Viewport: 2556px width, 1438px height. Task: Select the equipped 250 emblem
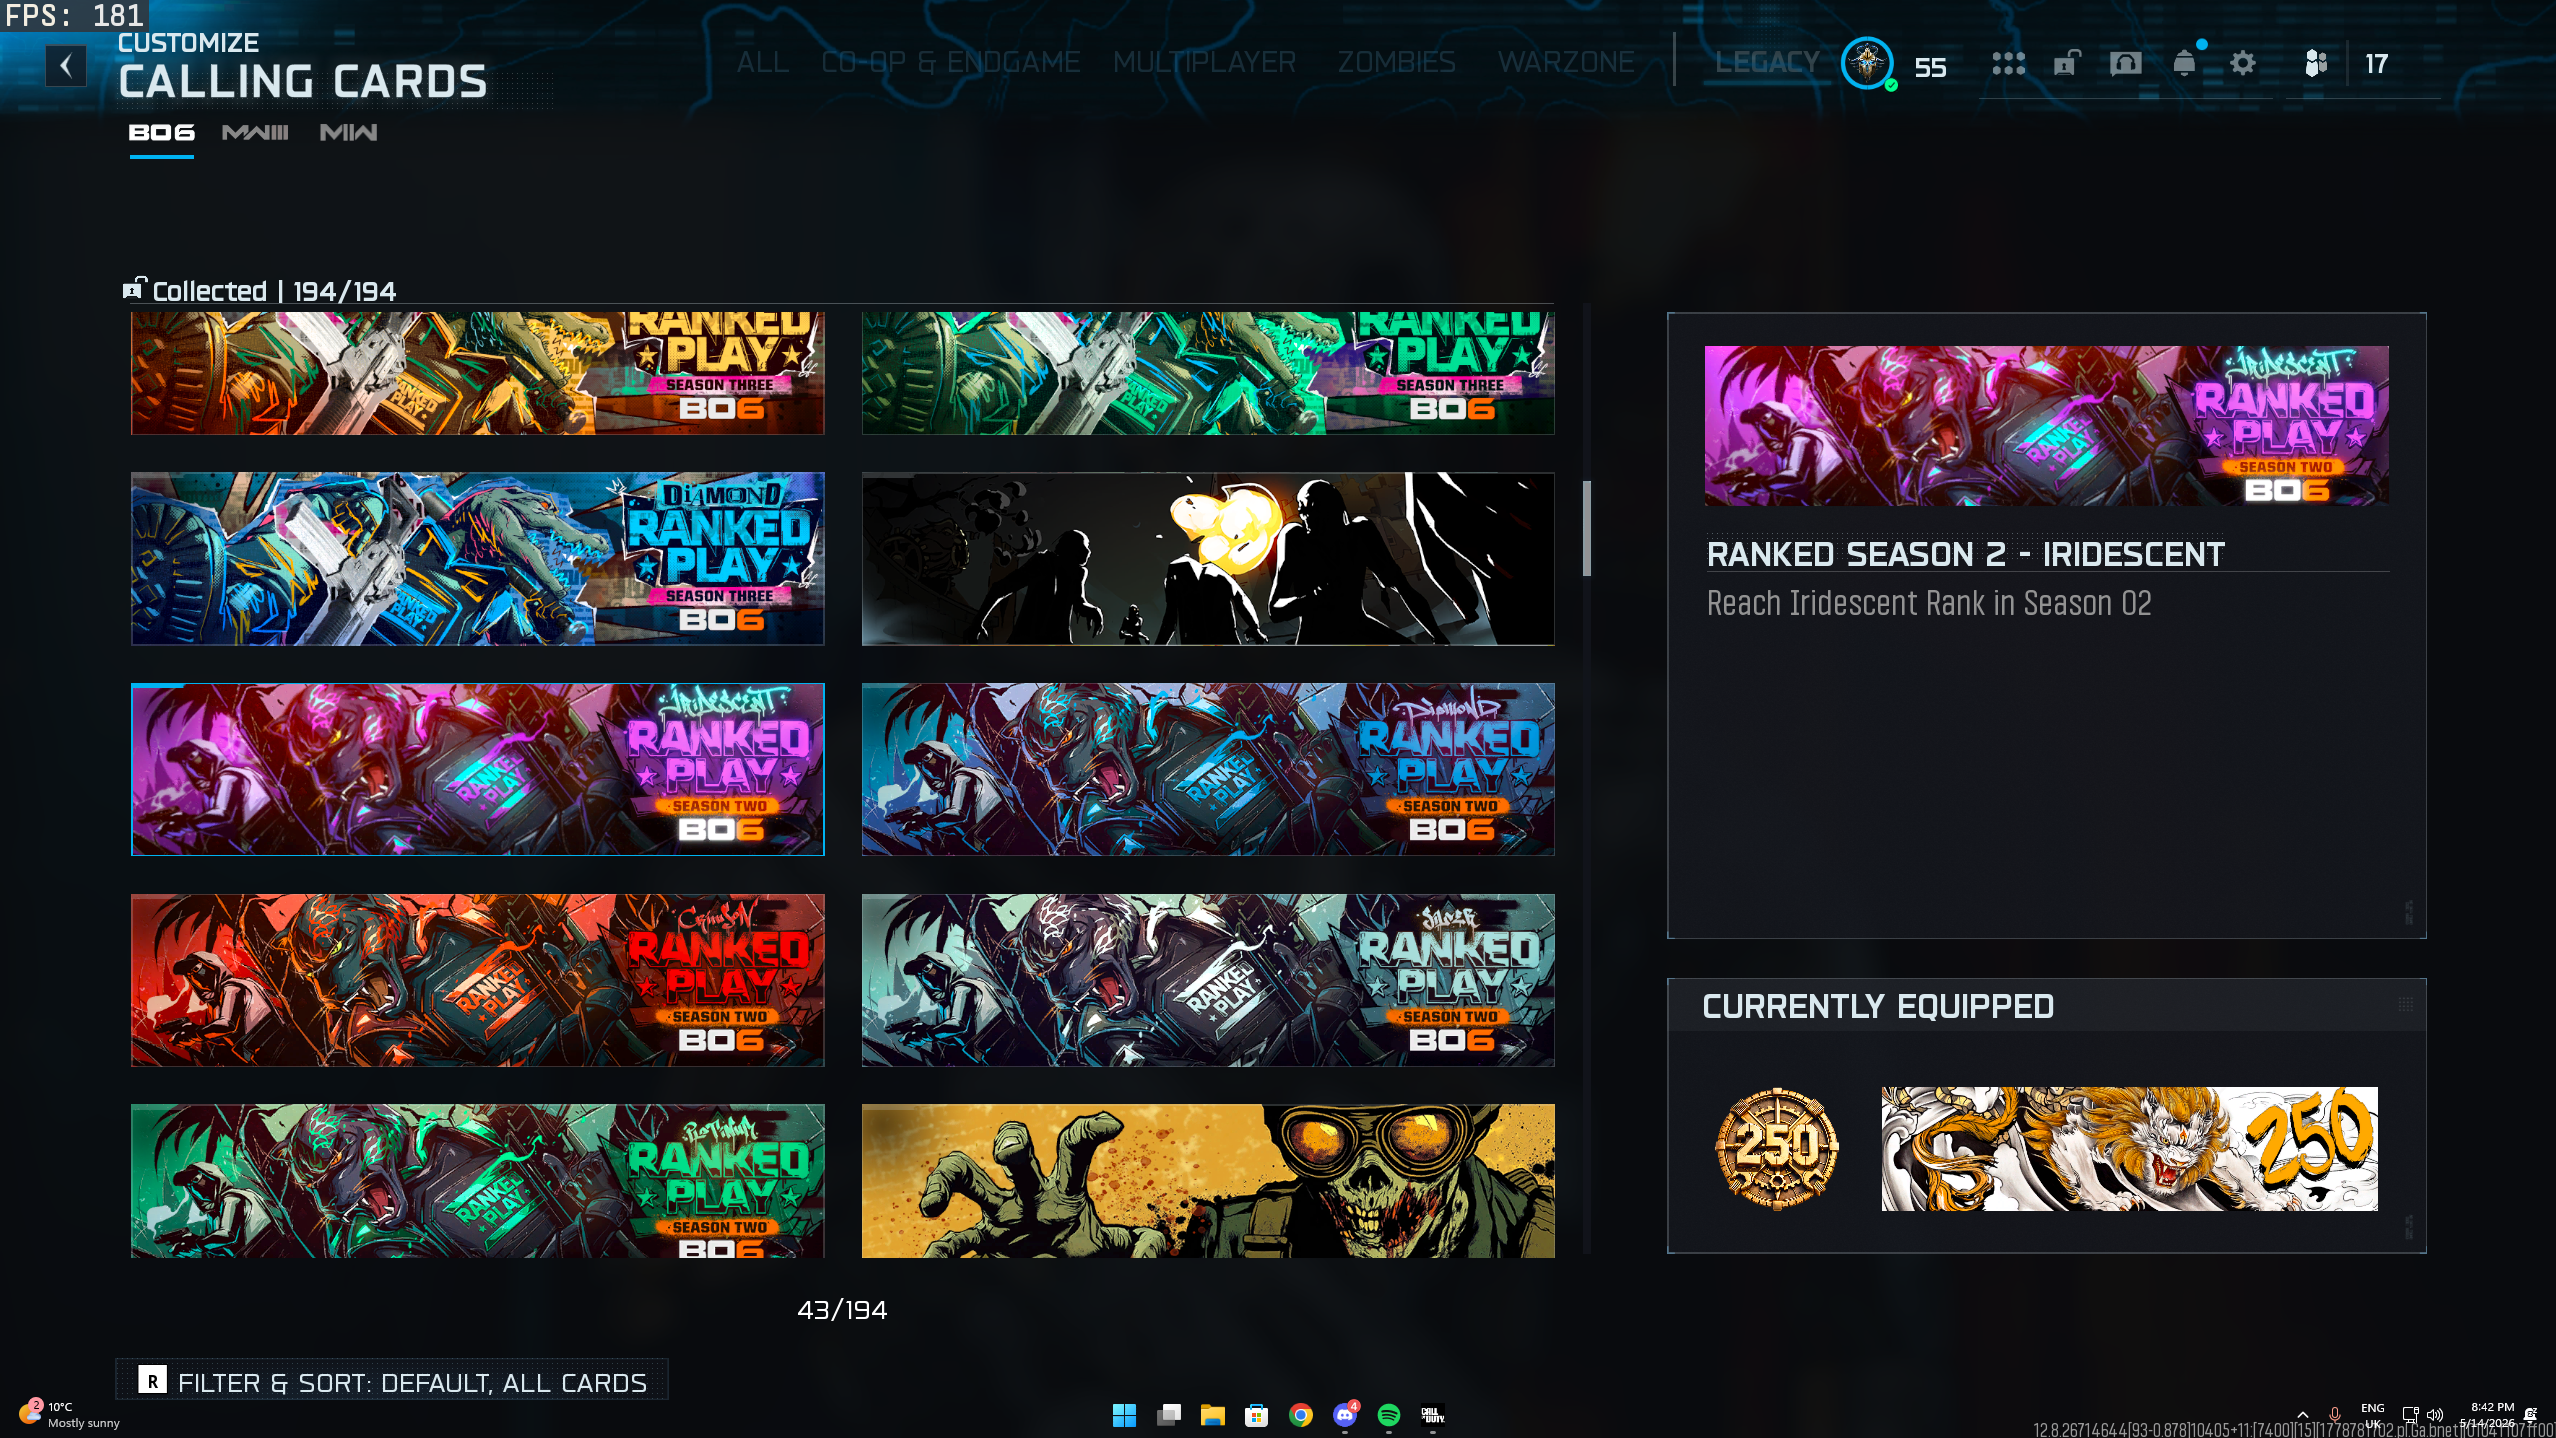coord(1777,1148)
